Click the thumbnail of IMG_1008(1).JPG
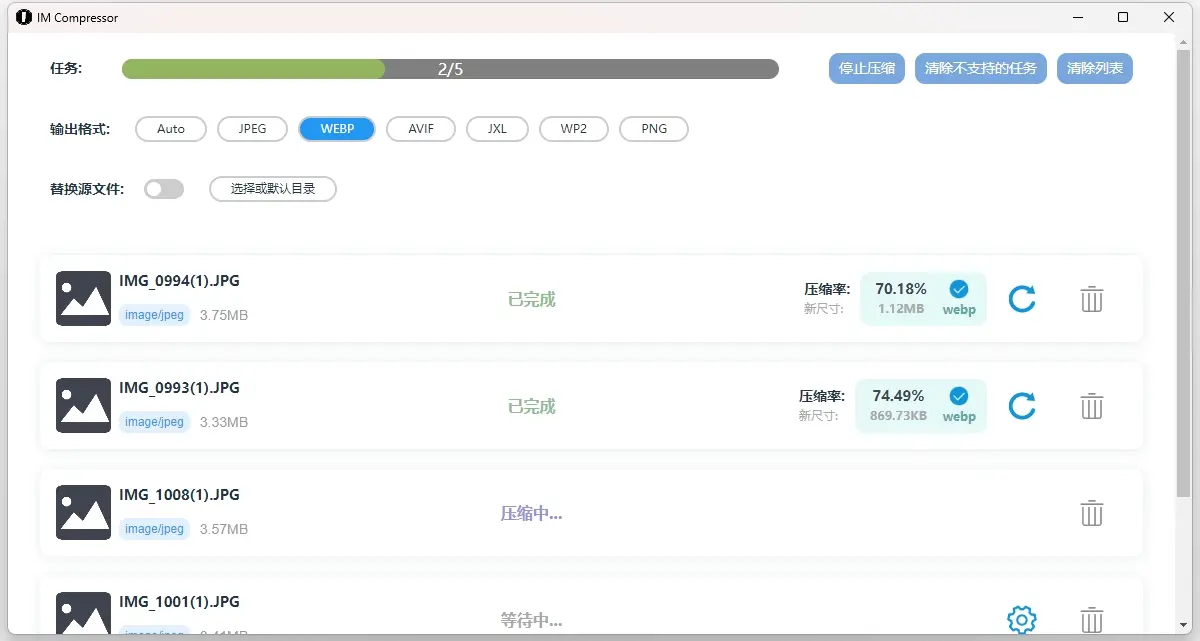 click(x=83, y=512)
